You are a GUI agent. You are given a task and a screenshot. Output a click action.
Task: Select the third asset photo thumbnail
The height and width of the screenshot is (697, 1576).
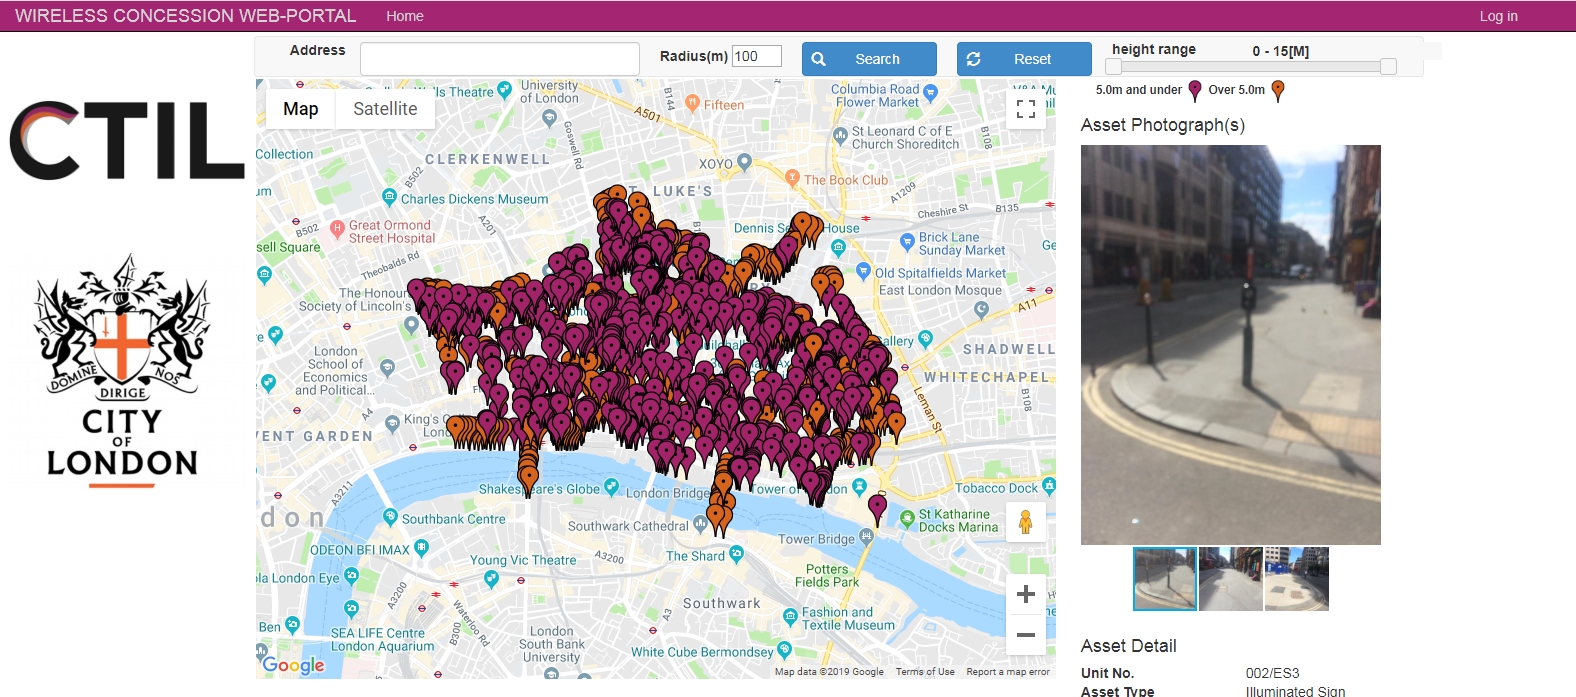tap(1297, 579)
